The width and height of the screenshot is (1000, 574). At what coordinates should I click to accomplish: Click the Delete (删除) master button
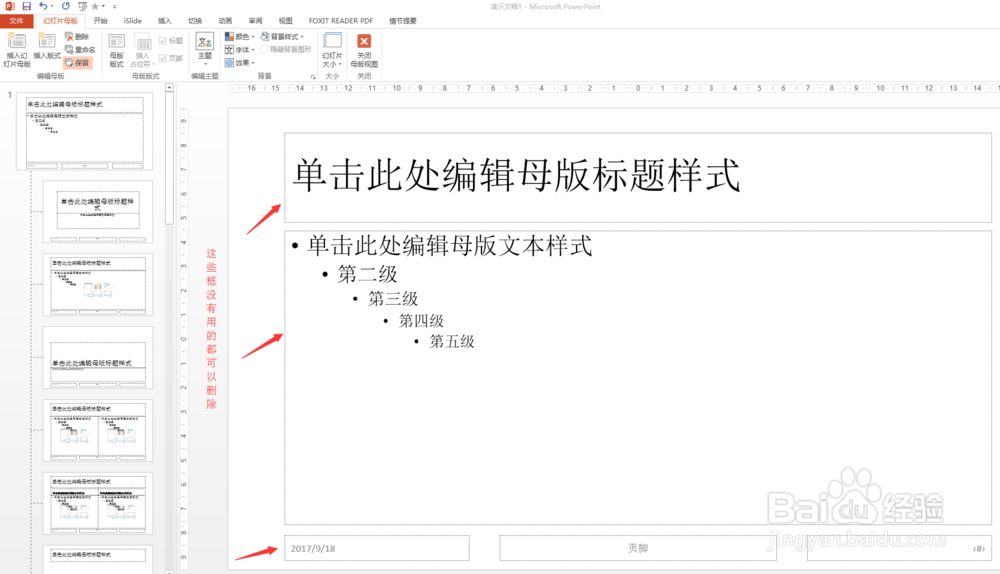tap(78, 37)
